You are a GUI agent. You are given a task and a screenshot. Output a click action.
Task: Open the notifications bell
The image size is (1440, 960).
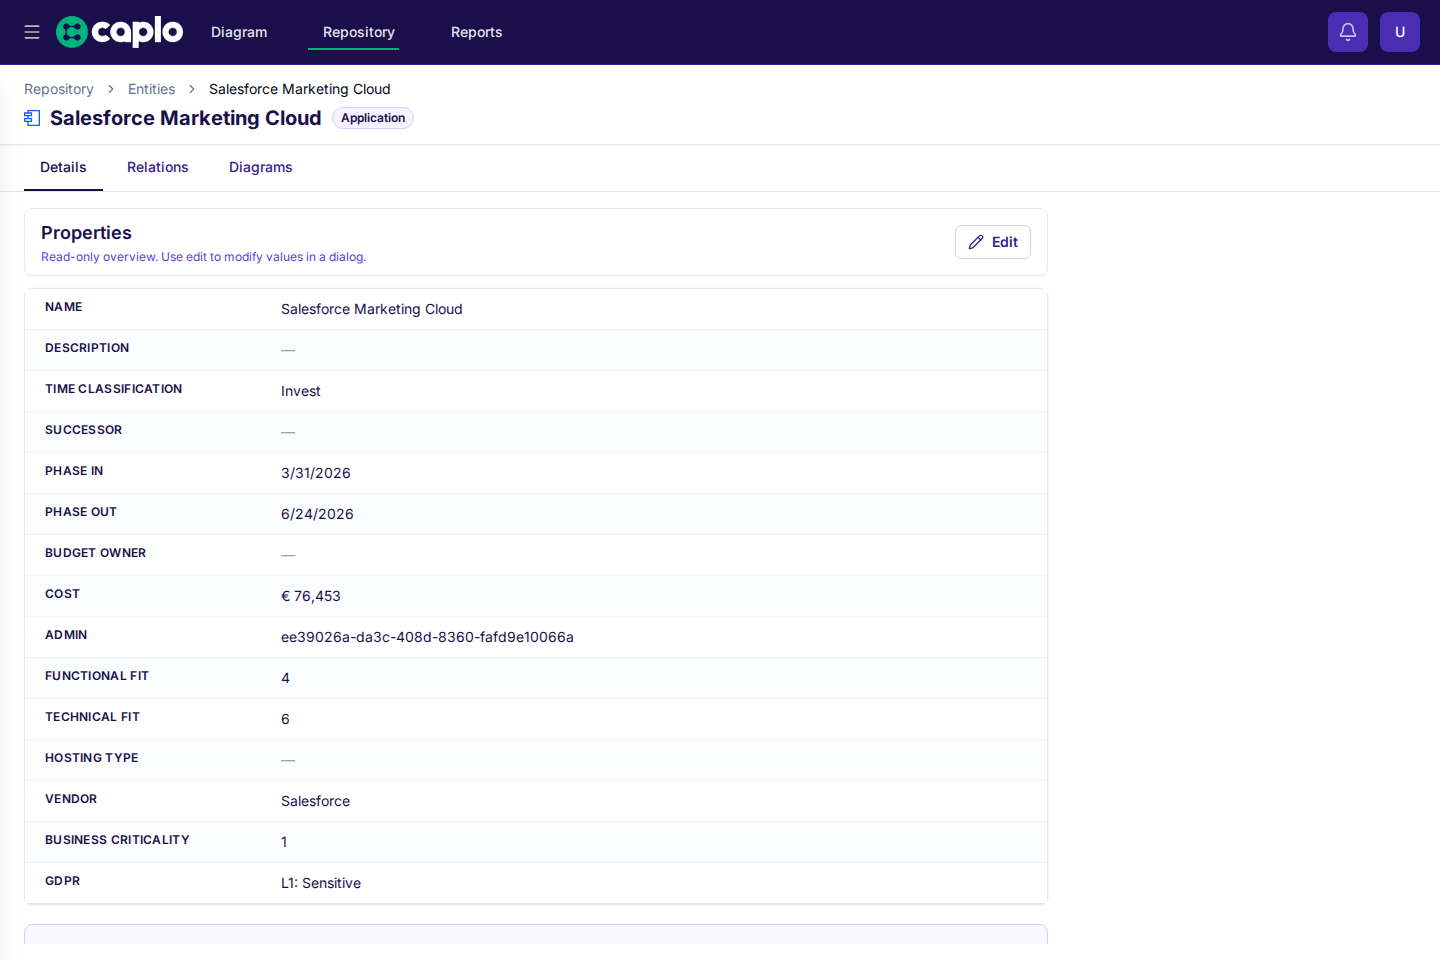[1348, 32]
